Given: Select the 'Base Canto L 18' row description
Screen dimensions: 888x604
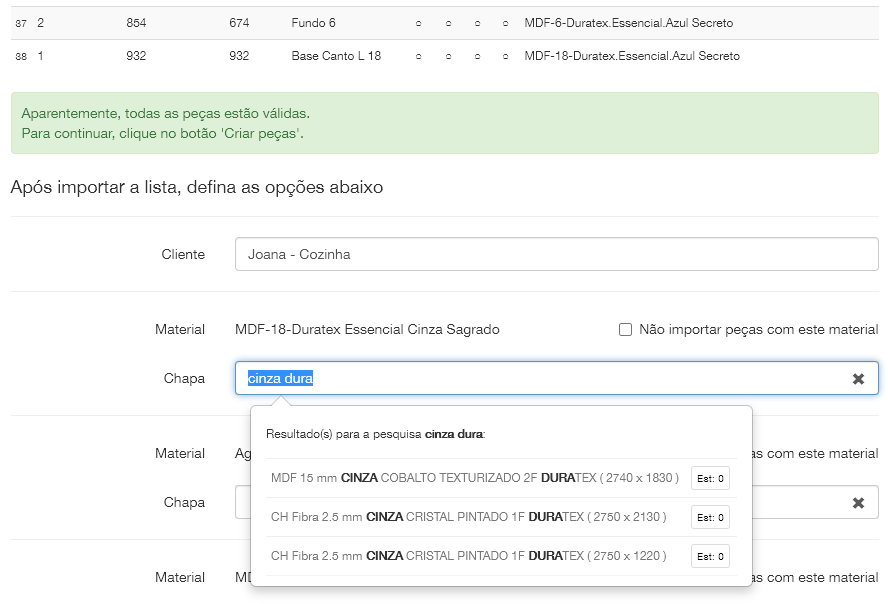Looking at the screenshot, I should [336, 57].
